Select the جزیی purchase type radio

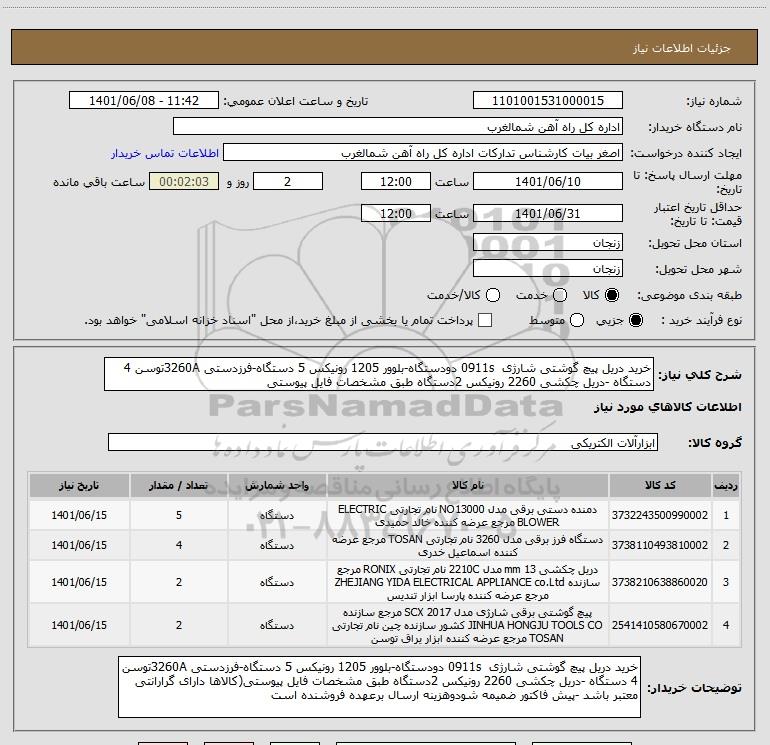635,320
